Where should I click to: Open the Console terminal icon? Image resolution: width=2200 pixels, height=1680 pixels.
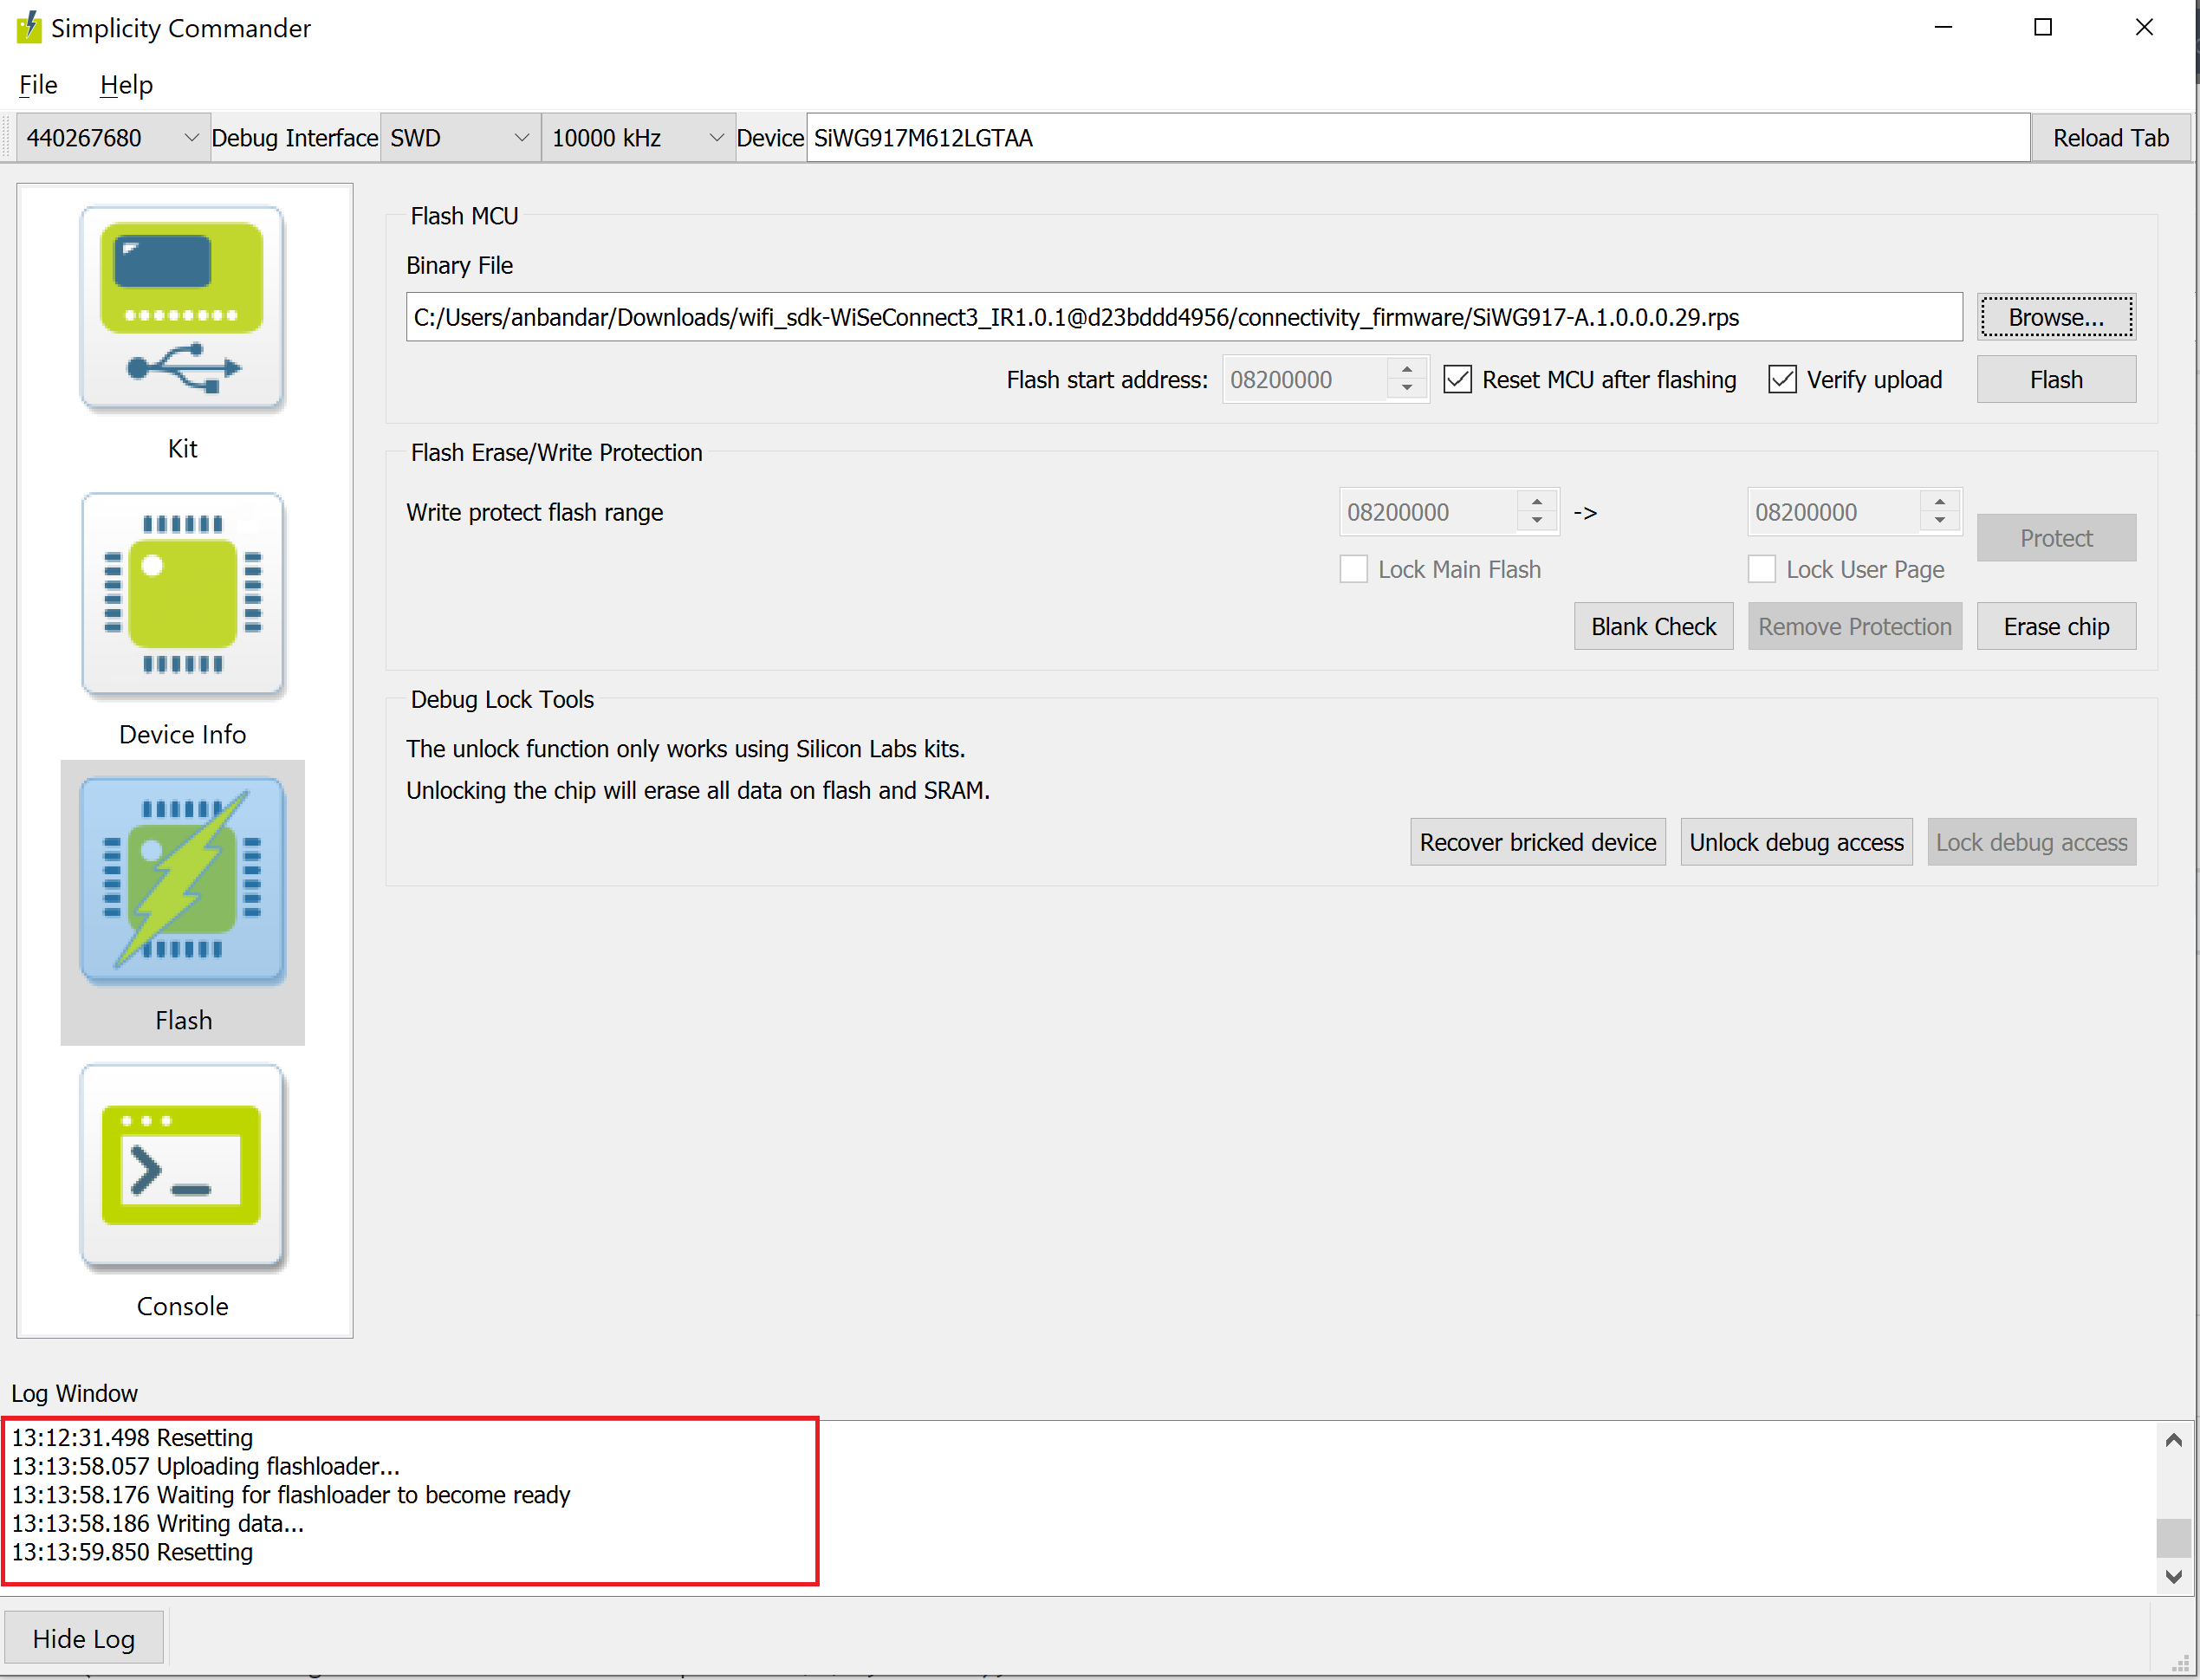182,1166
